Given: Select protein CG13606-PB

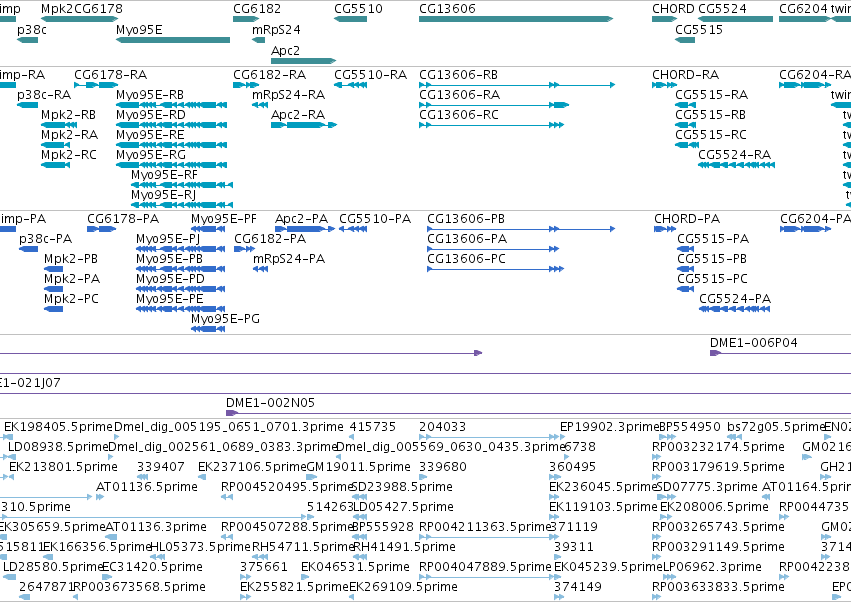Looking at the screenshot, I should click(466, 219).
